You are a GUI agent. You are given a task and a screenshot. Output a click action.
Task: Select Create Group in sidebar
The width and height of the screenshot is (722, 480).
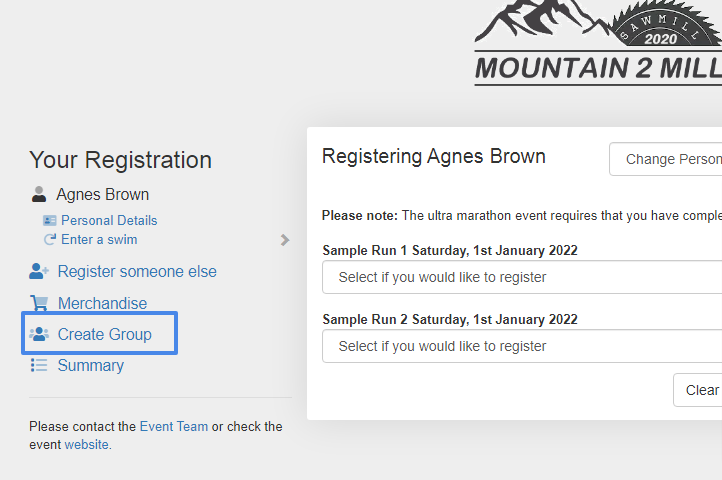(x=105, y=334)
